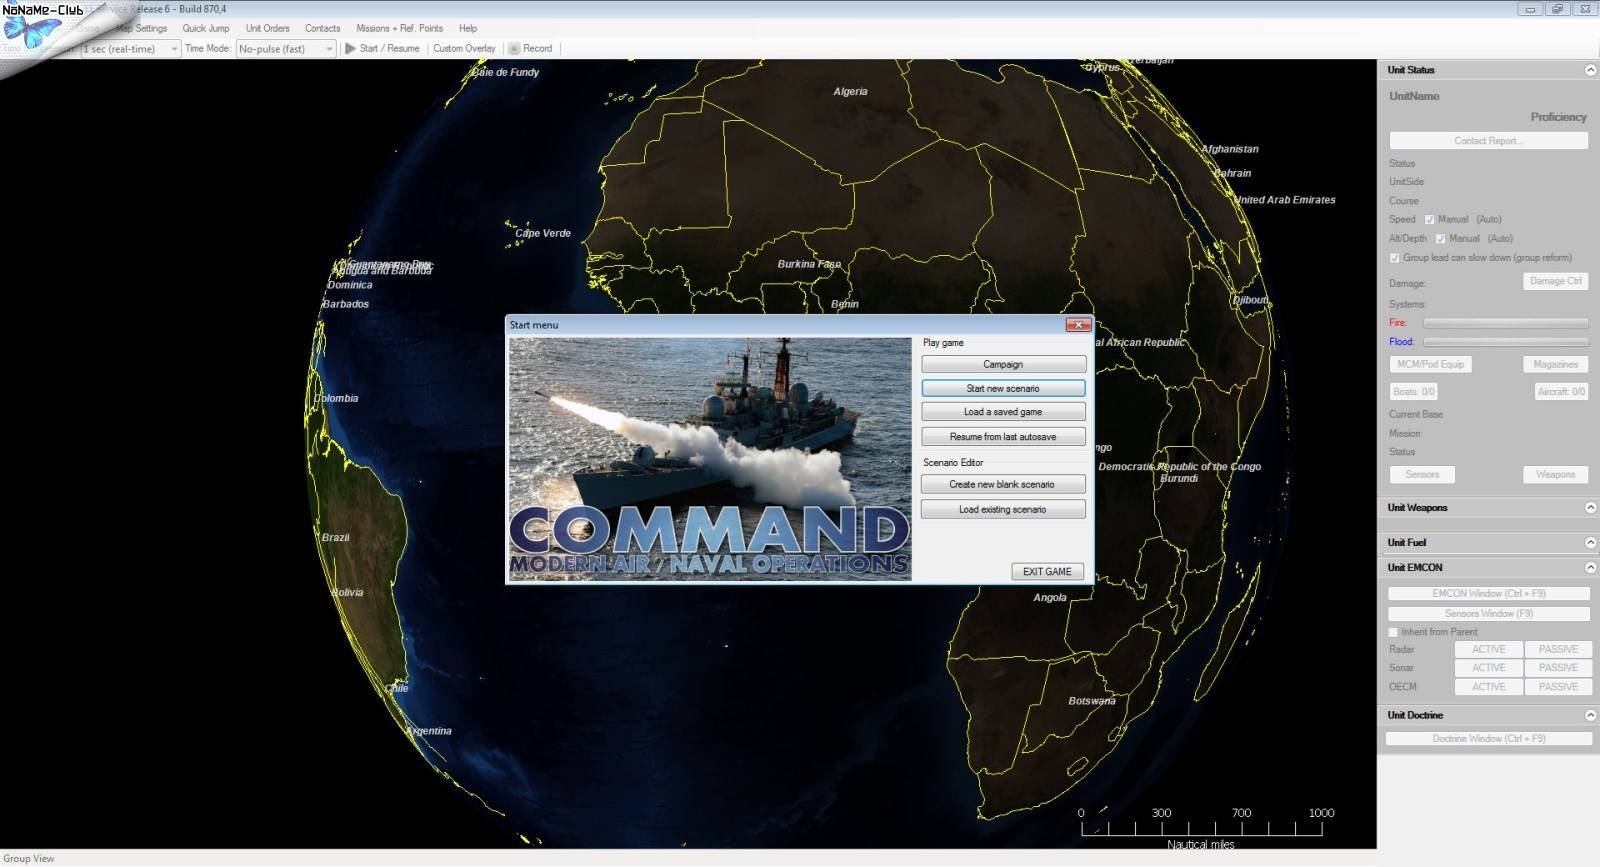
Task: Set Sonar to ACTIVE
Action: pyautogui.click(x=1488, y=668)
